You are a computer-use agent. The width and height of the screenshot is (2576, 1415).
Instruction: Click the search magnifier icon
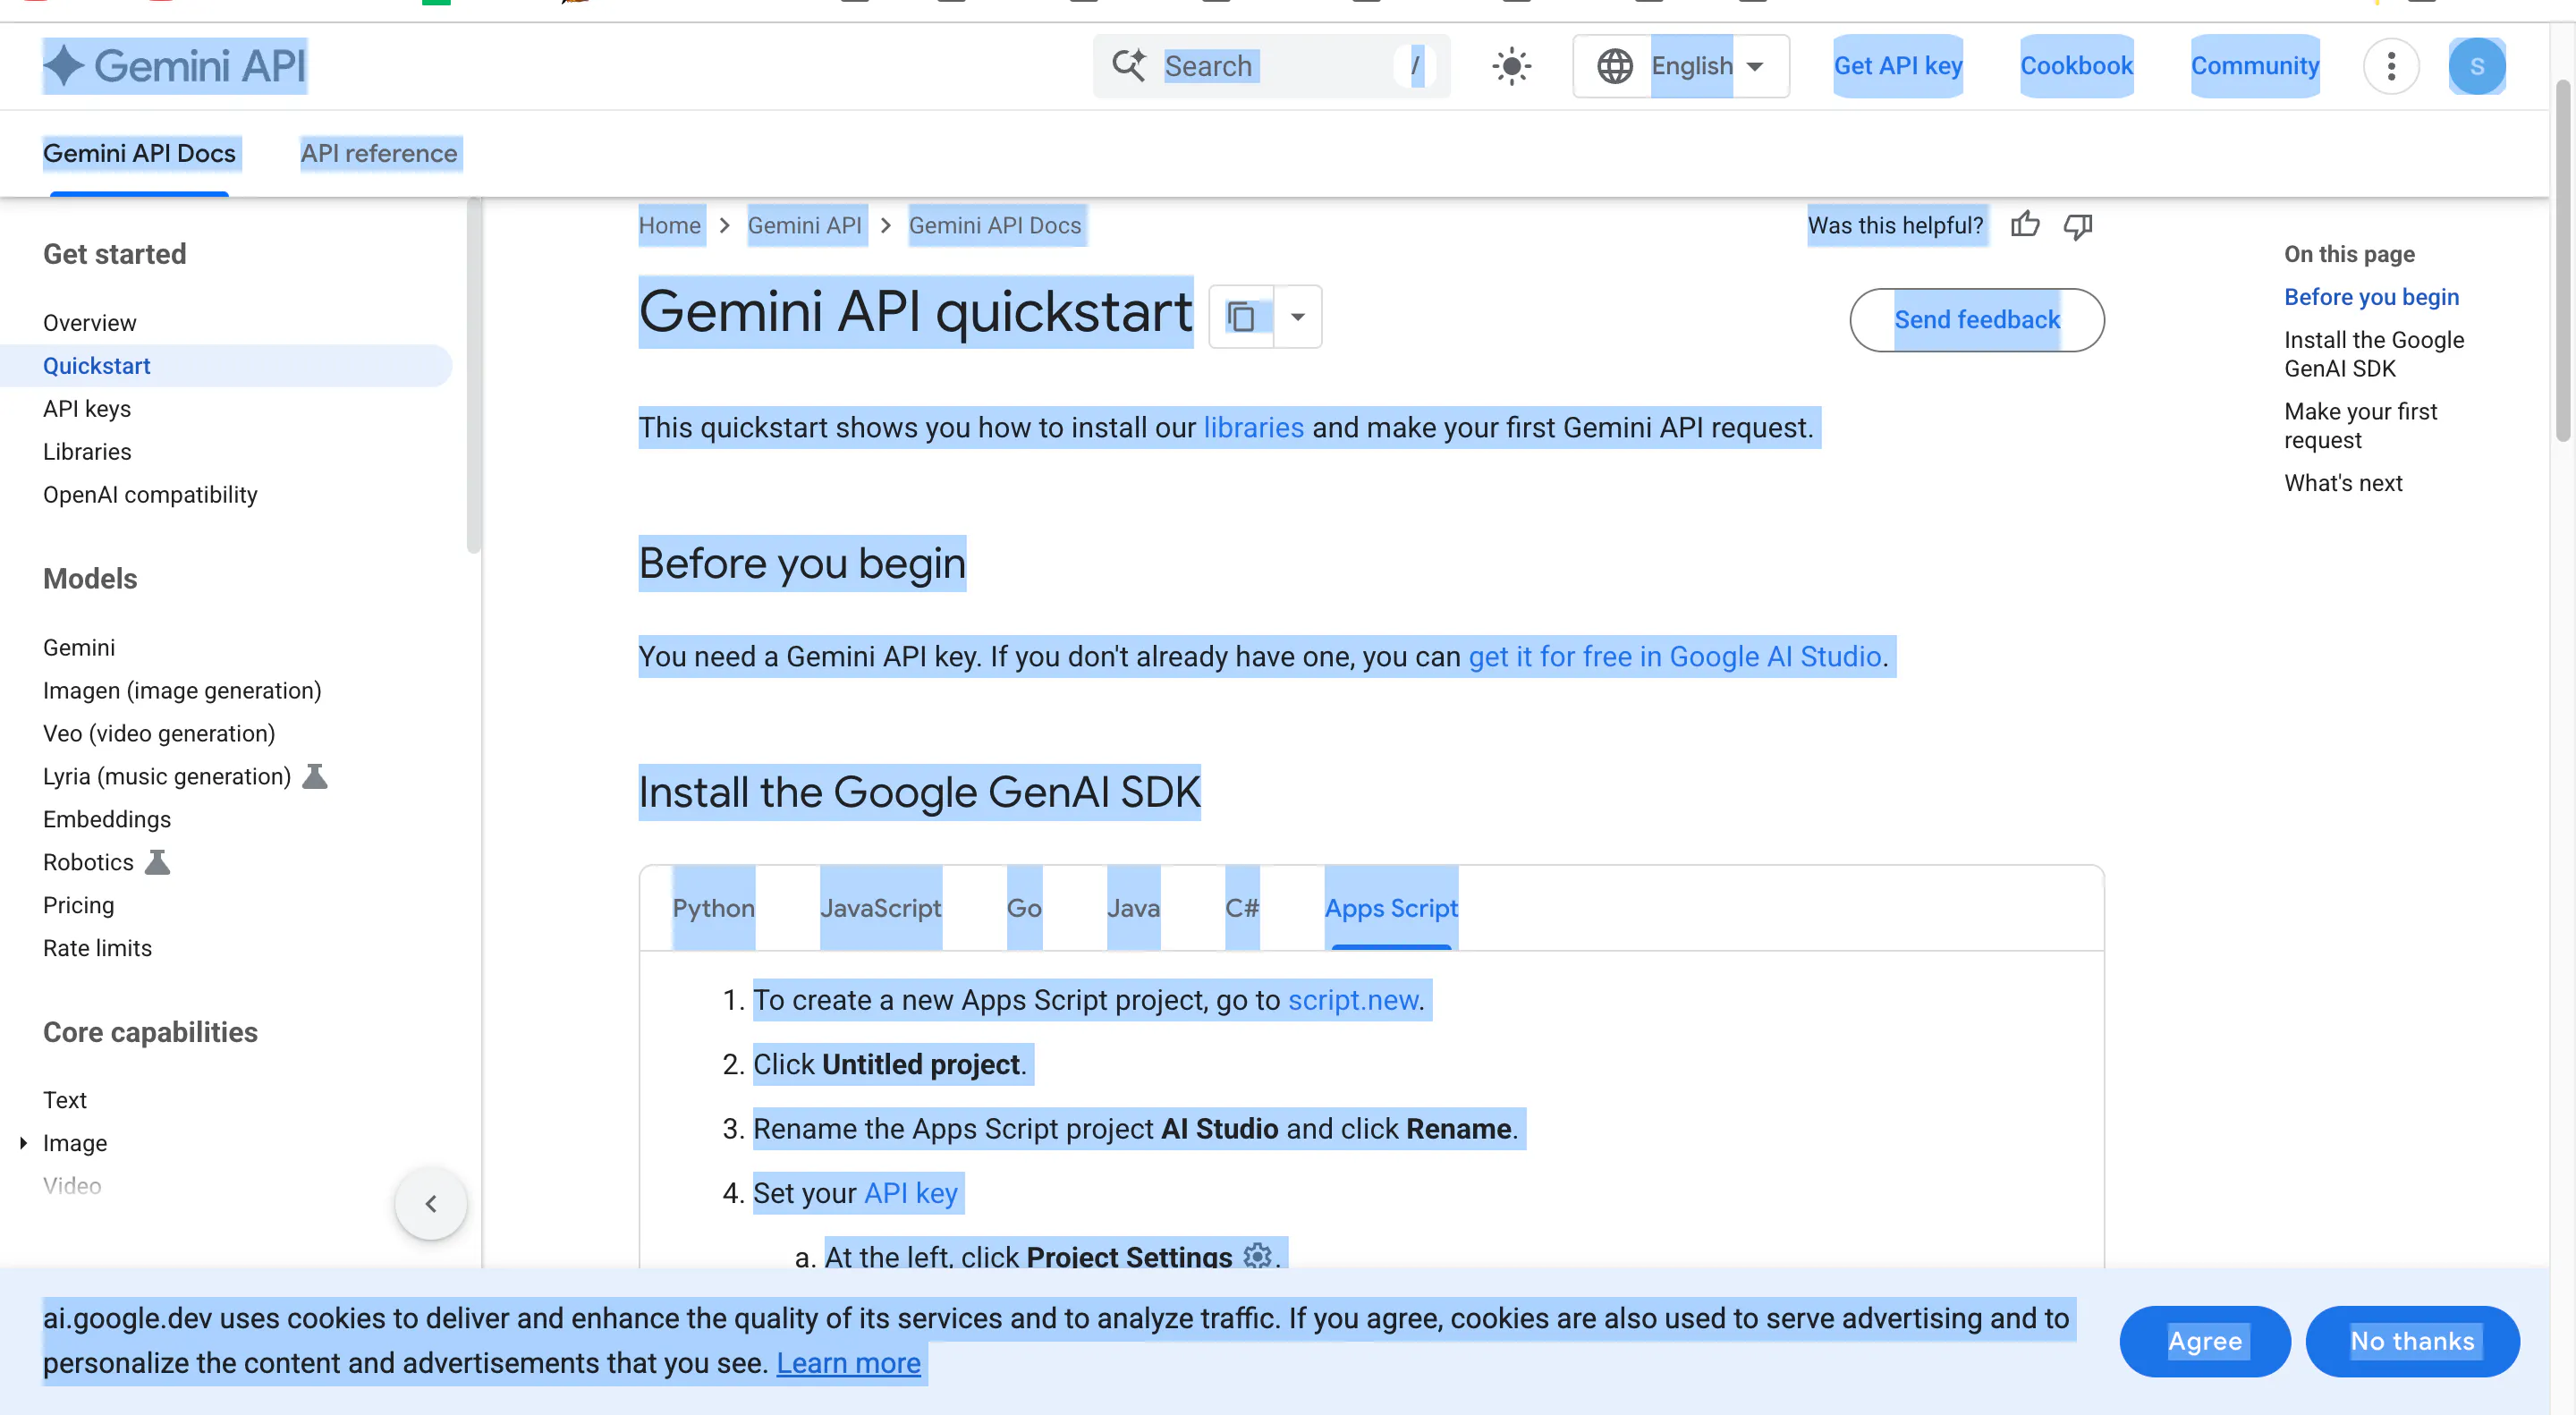1129,66
